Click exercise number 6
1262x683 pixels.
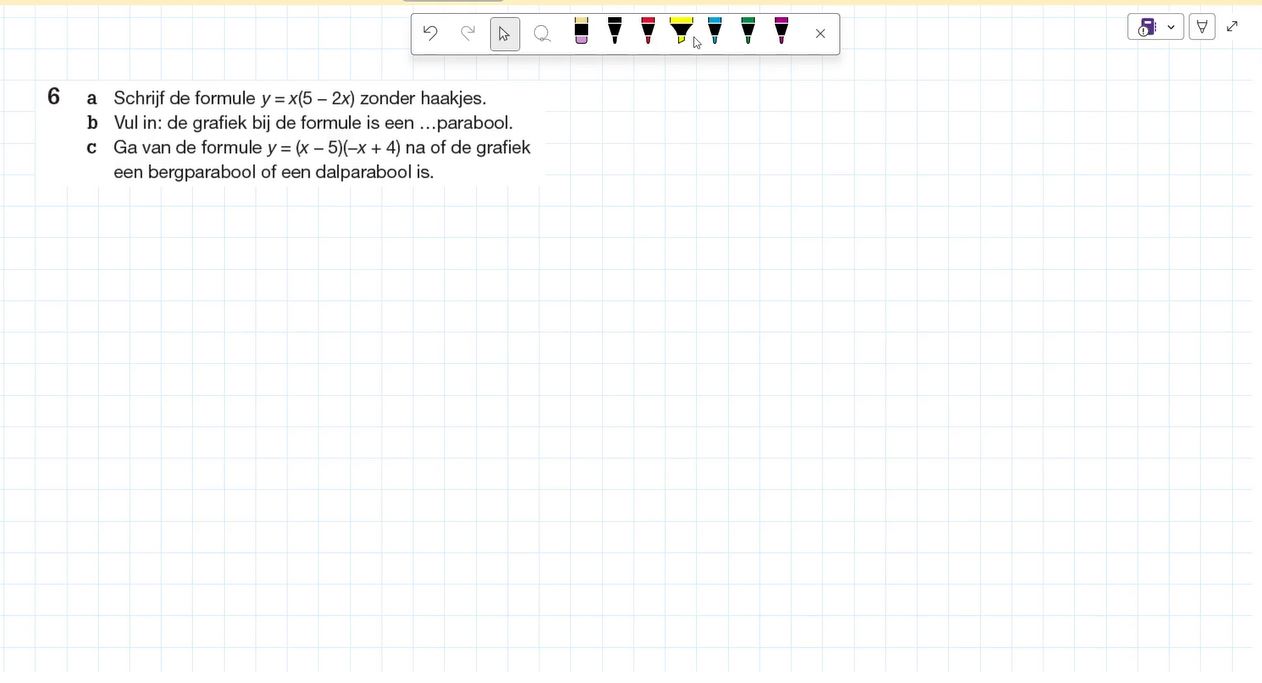(54, 97)
